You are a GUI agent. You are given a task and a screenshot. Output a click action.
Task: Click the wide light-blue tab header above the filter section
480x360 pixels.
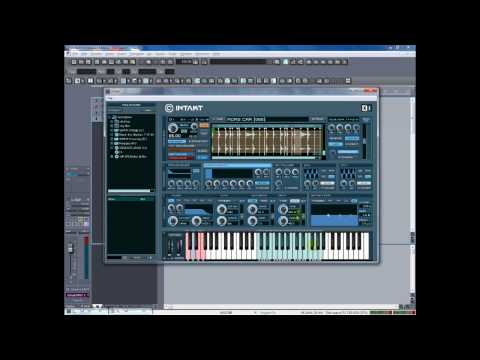click(238, 165)
